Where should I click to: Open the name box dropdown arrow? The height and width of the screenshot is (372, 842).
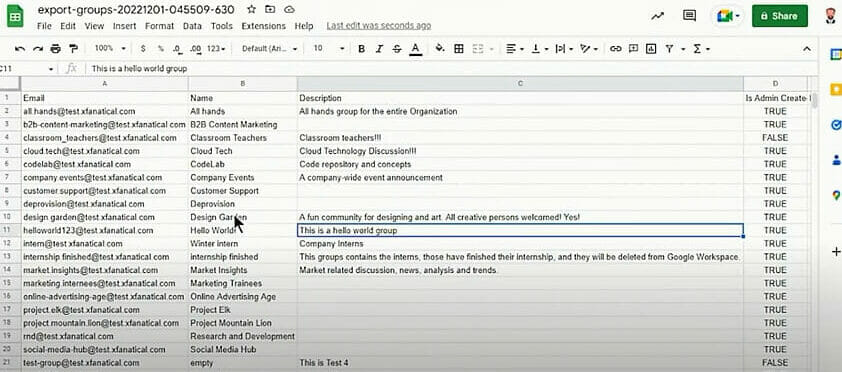pyautogui.click(x=51, y=69)
